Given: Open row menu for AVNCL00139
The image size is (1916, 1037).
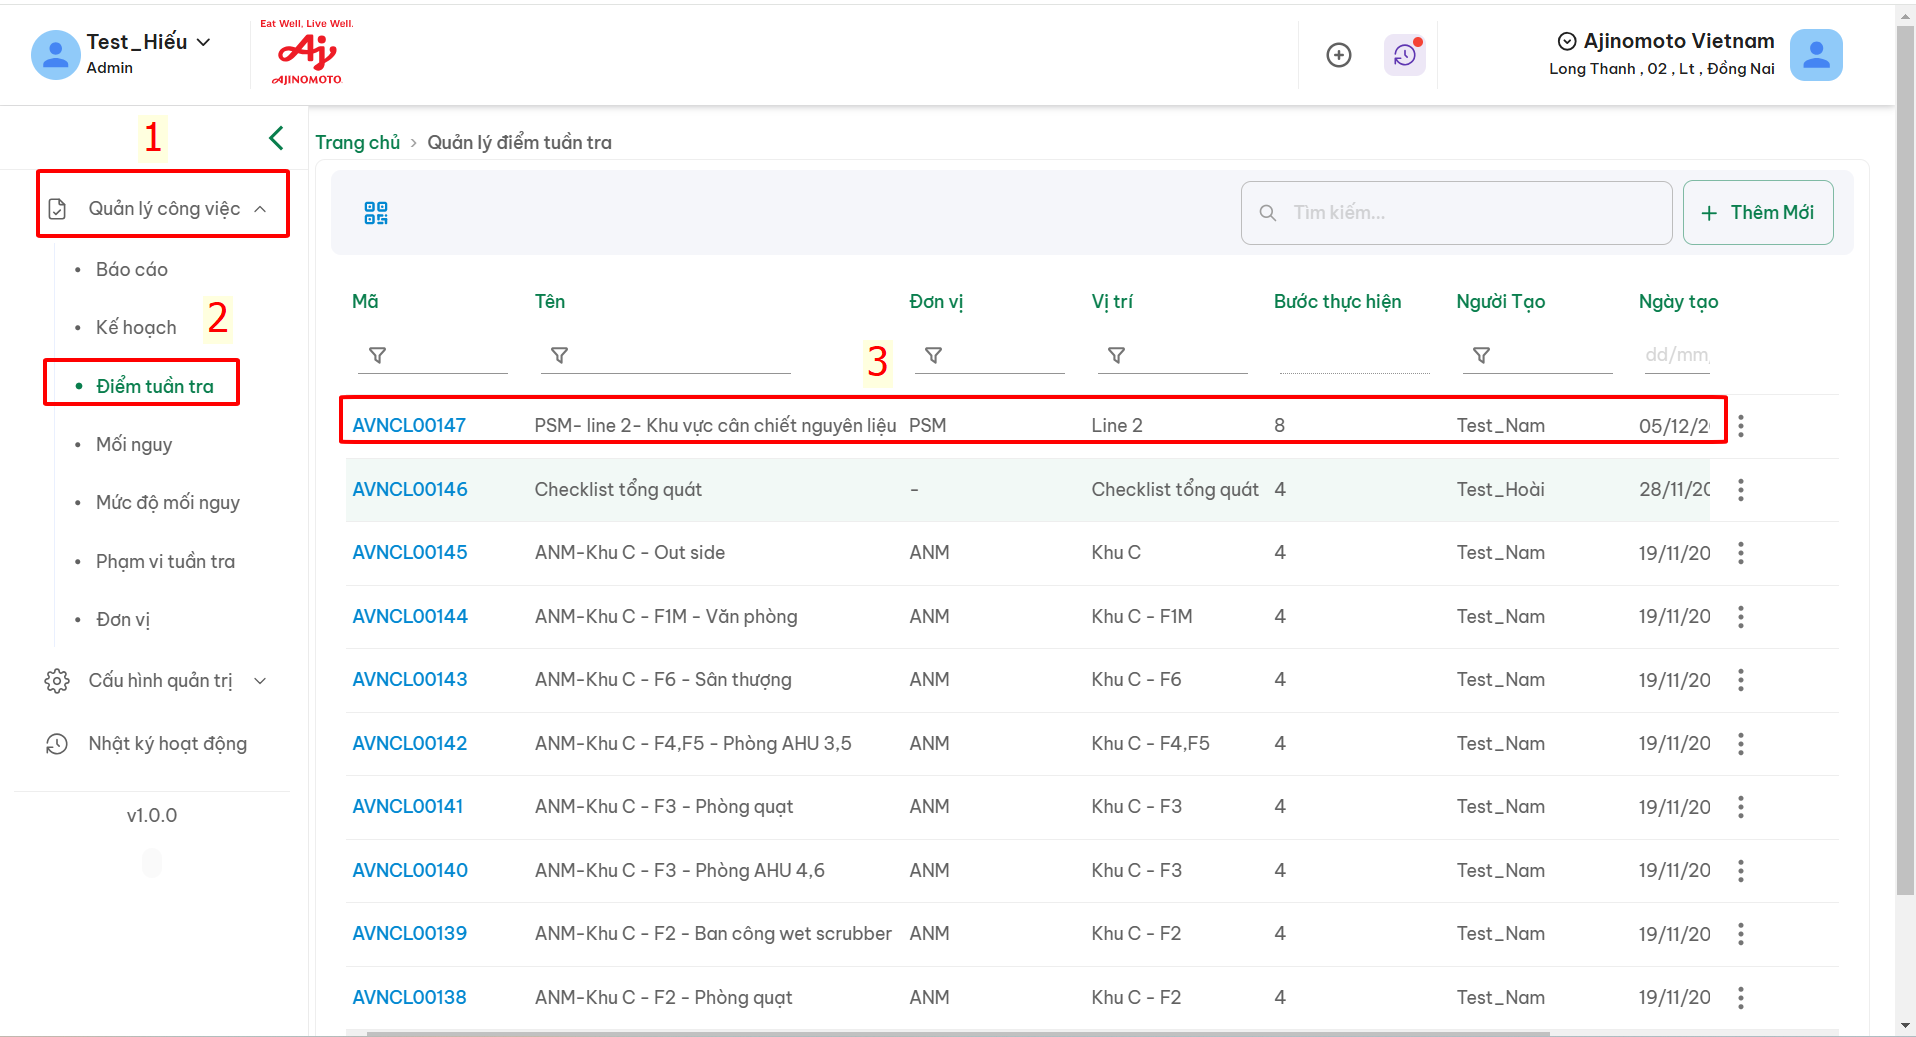Looking at the screenshot, I should (x=1741, y=934).
